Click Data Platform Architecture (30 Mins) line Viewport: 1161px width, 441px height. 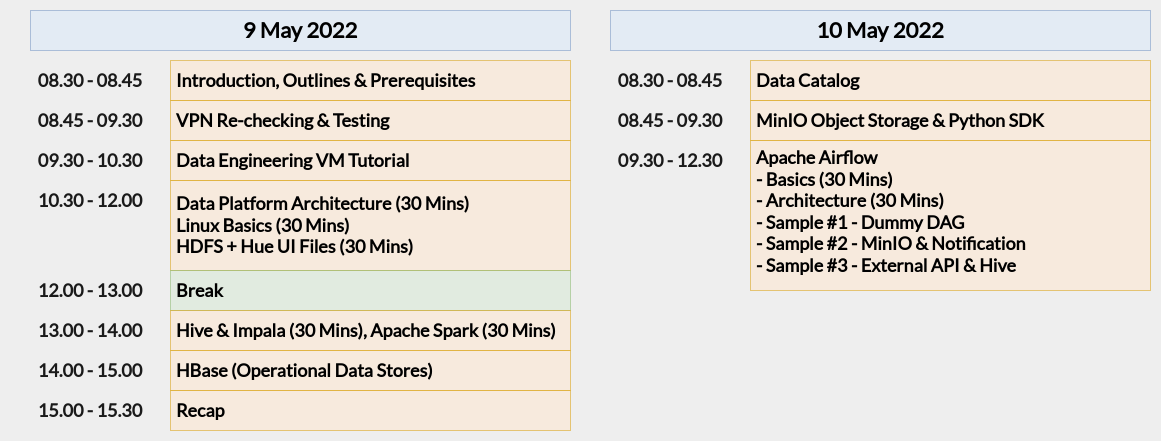coord(323,203)
